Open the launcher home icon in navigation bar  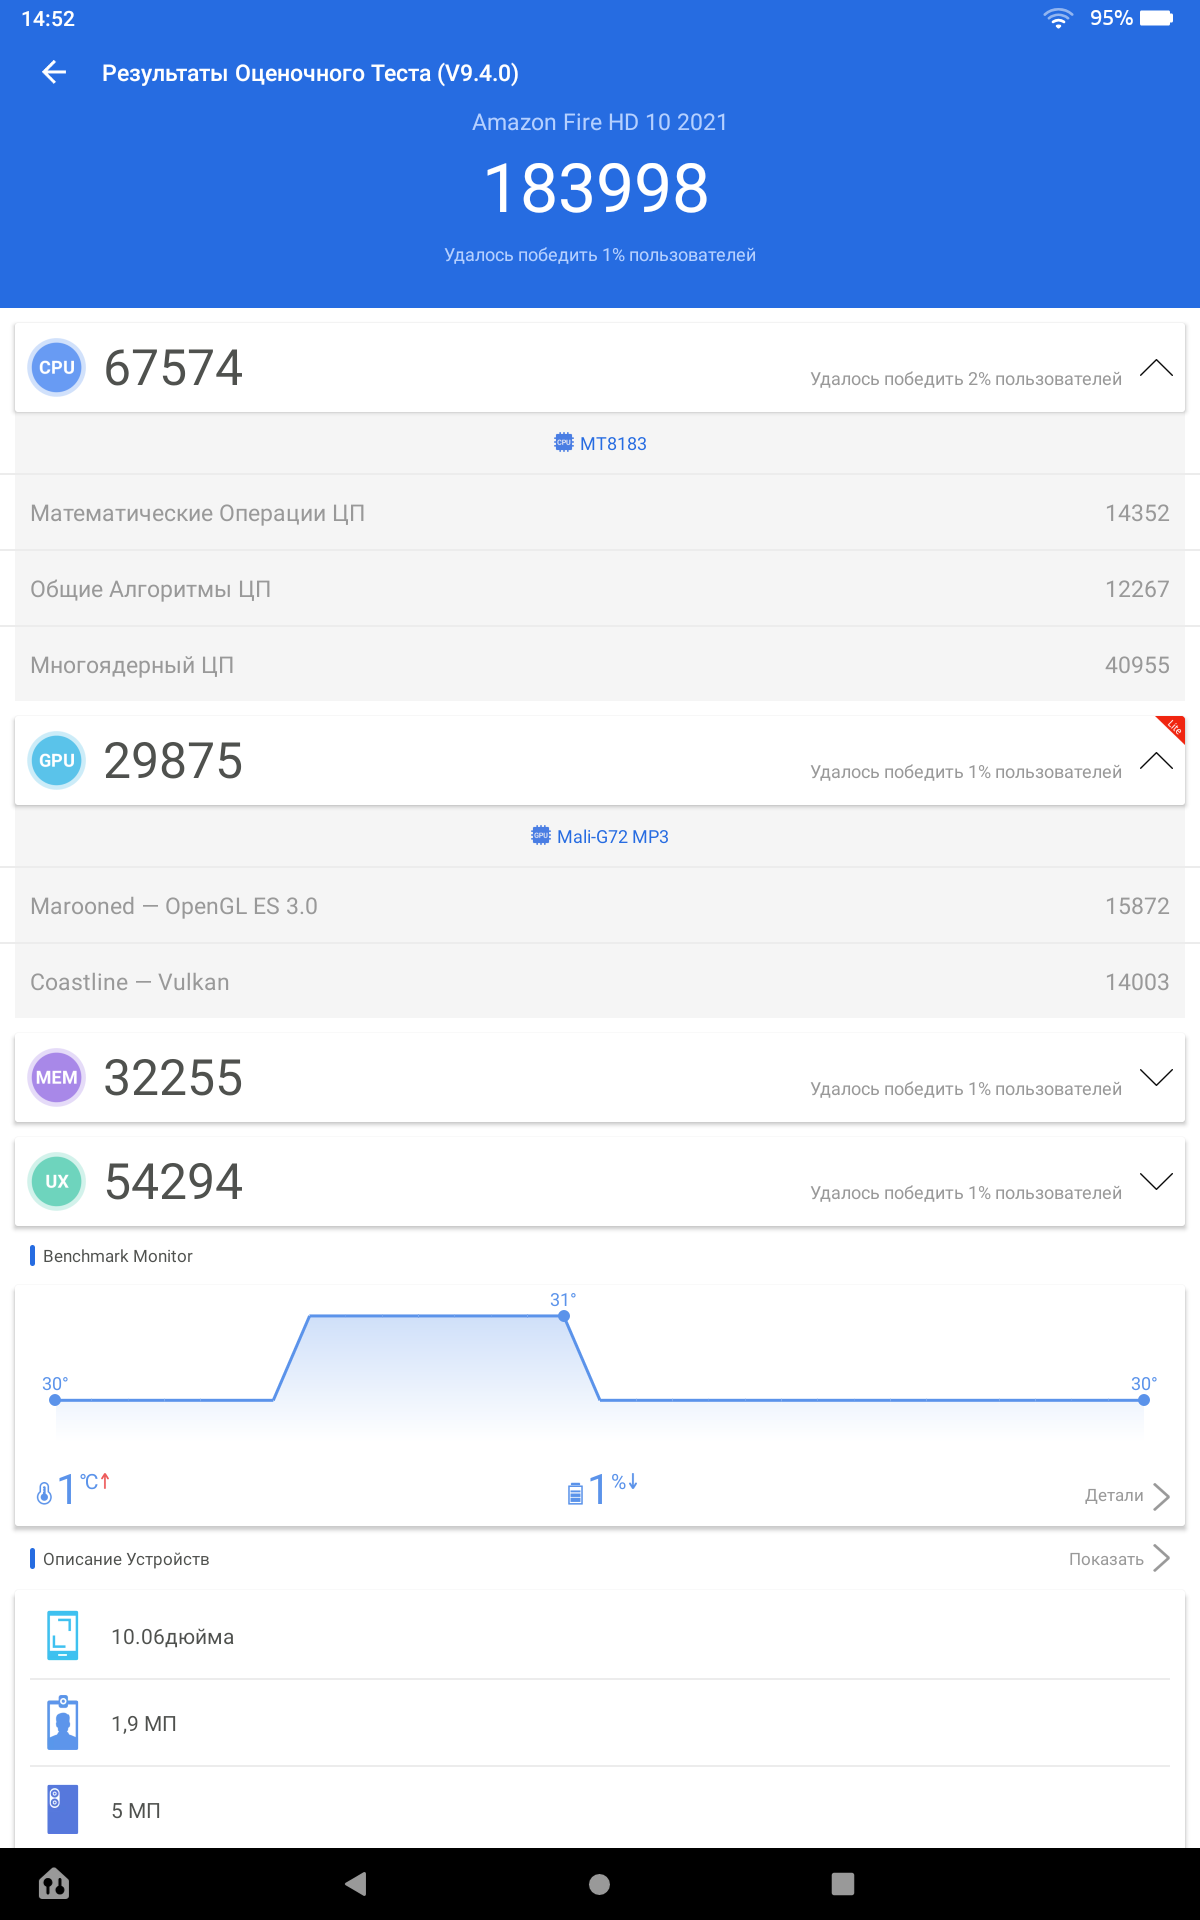[x=54, y=1884]
